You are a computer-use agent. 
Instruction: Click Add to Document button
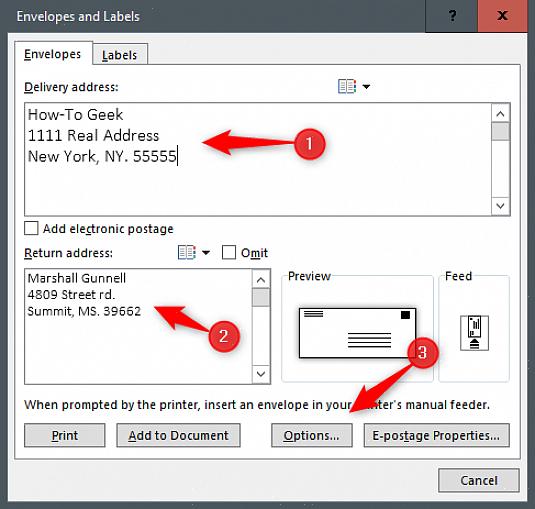click(178, 435)
